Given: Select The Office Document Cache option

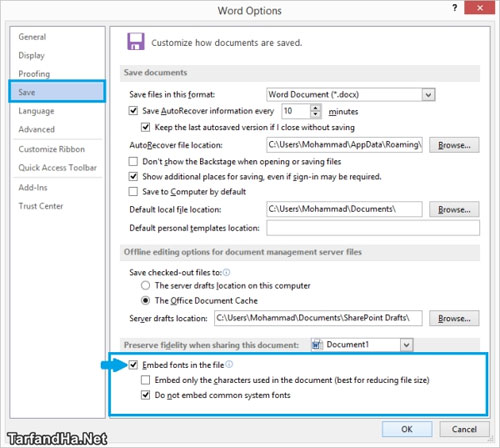Looking at the screenshot, I should point(145,300).
